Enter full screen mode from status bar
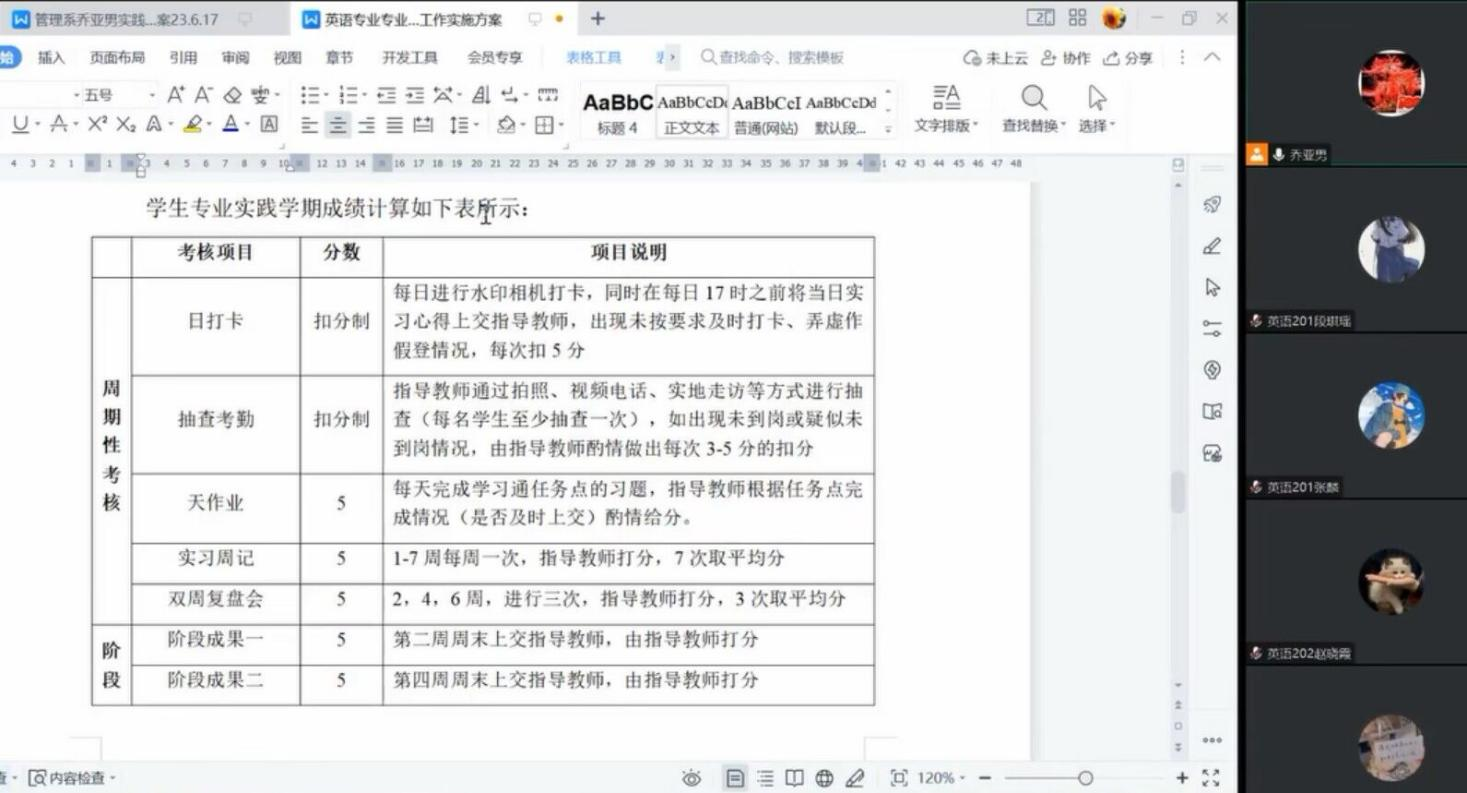This screenshot has width=1467, height=793. [x=1210, y=778]
